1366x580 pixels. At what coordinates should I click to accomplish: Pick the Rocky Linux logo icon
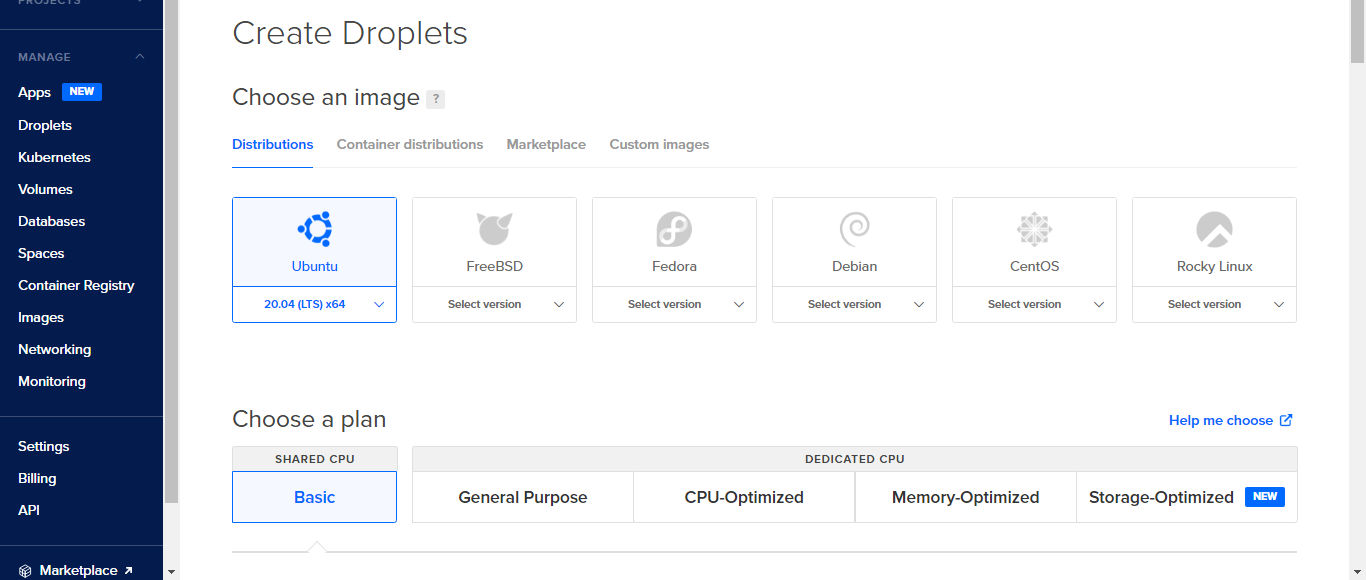point(1214,230)
